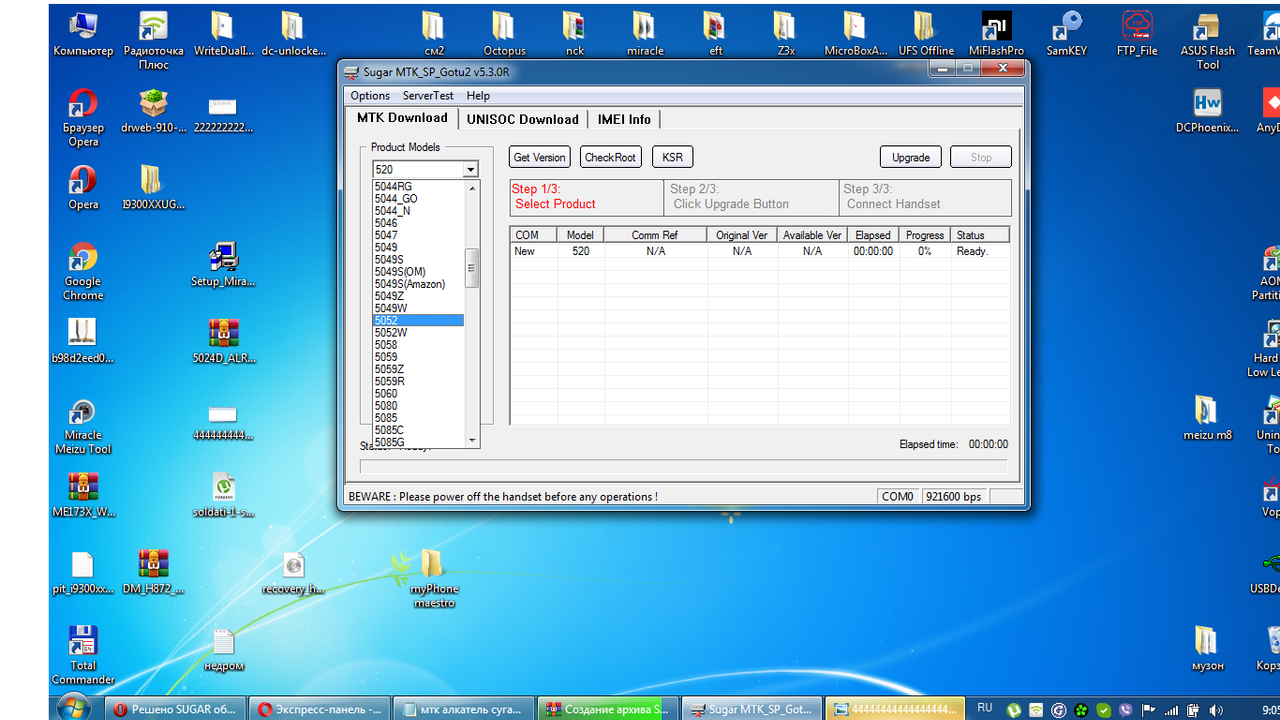Image resolution: width=1280 pixels, height=720 pixels.
Task: Choose model 5044RG in the list
Action: click(x=418, y=187)
